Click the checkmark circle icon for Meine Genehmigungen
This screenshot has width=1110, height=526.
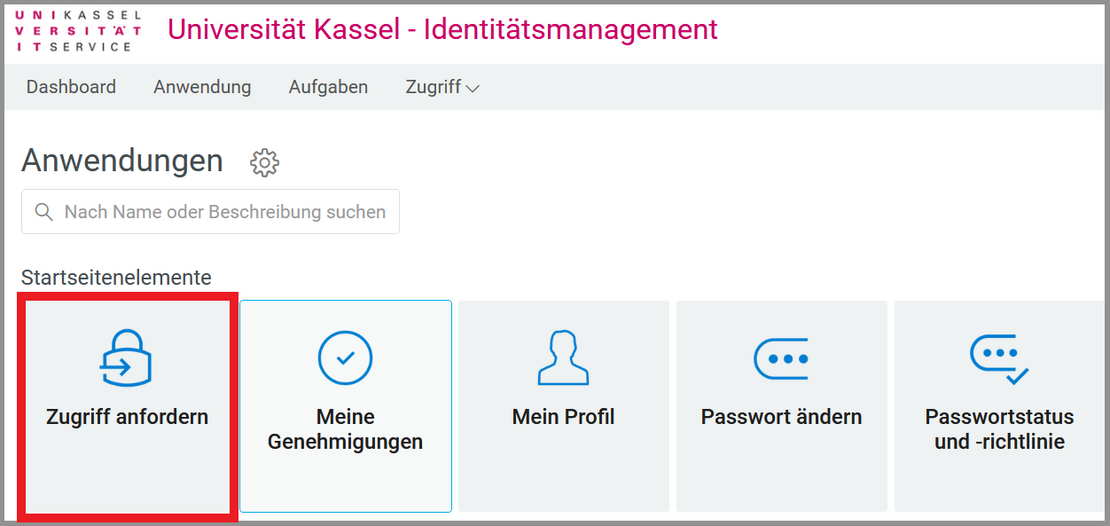coord(345,358)
